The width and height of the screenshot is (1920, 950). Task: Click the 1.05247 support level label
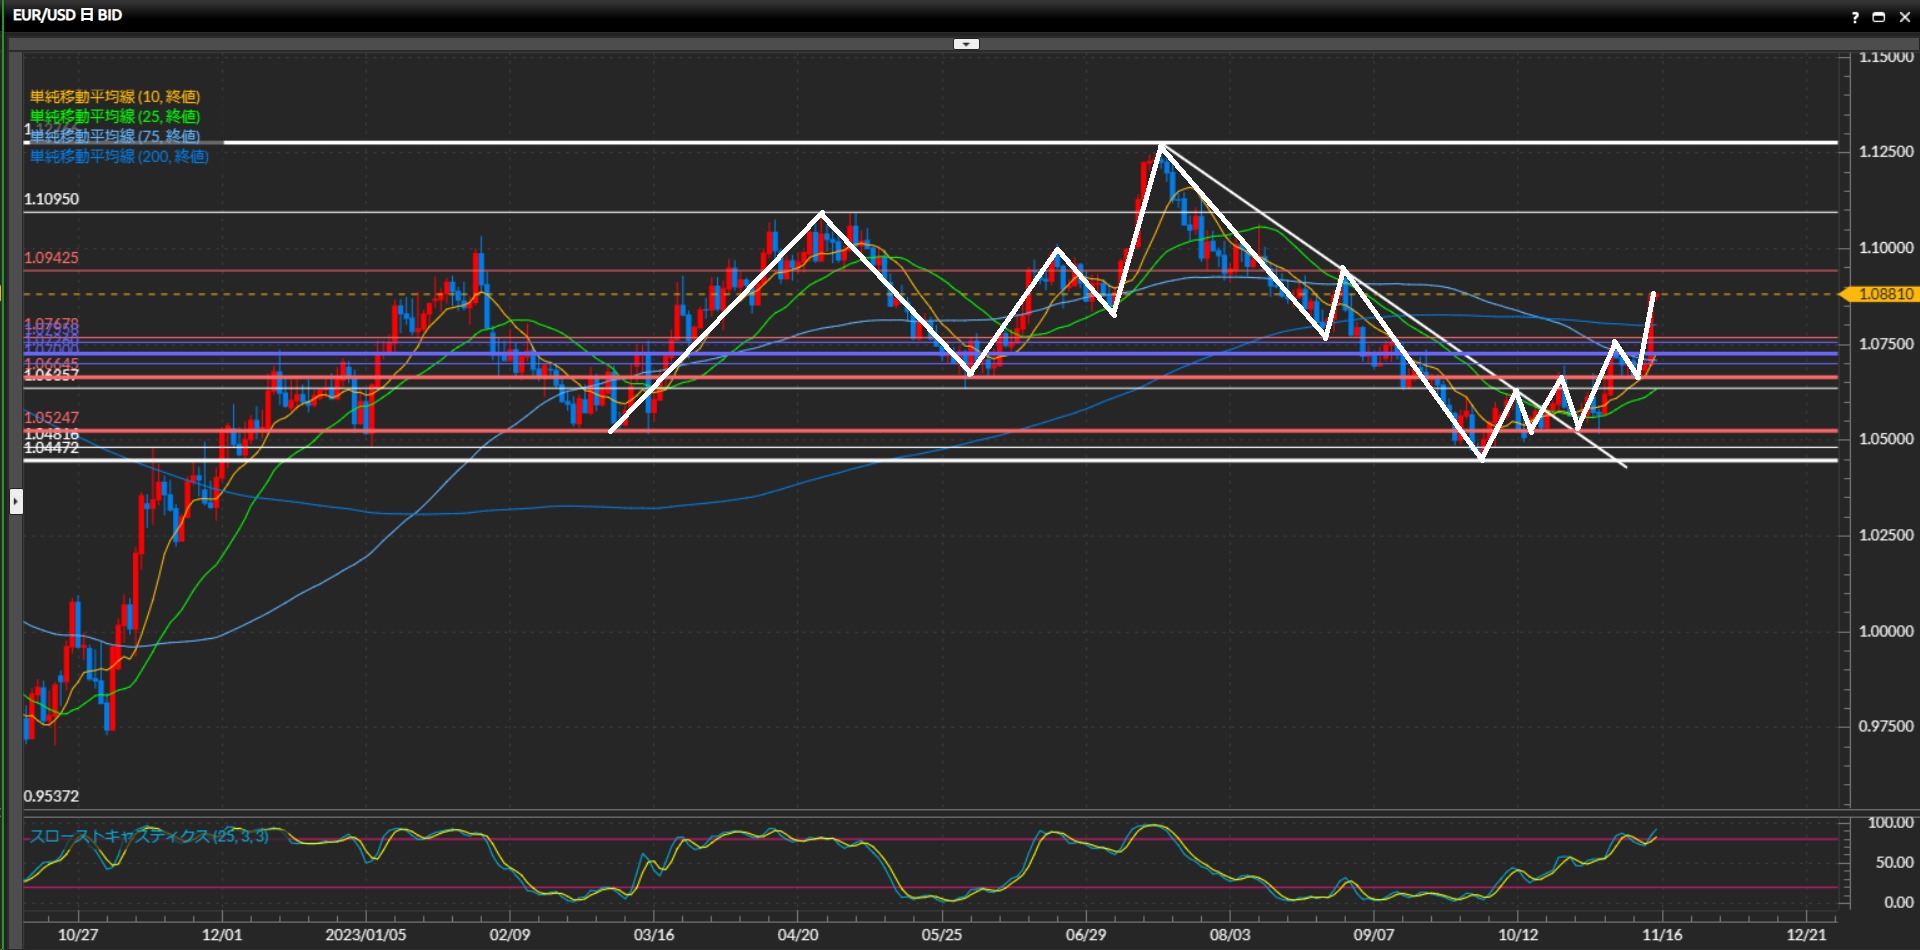(x=52, y=417)
